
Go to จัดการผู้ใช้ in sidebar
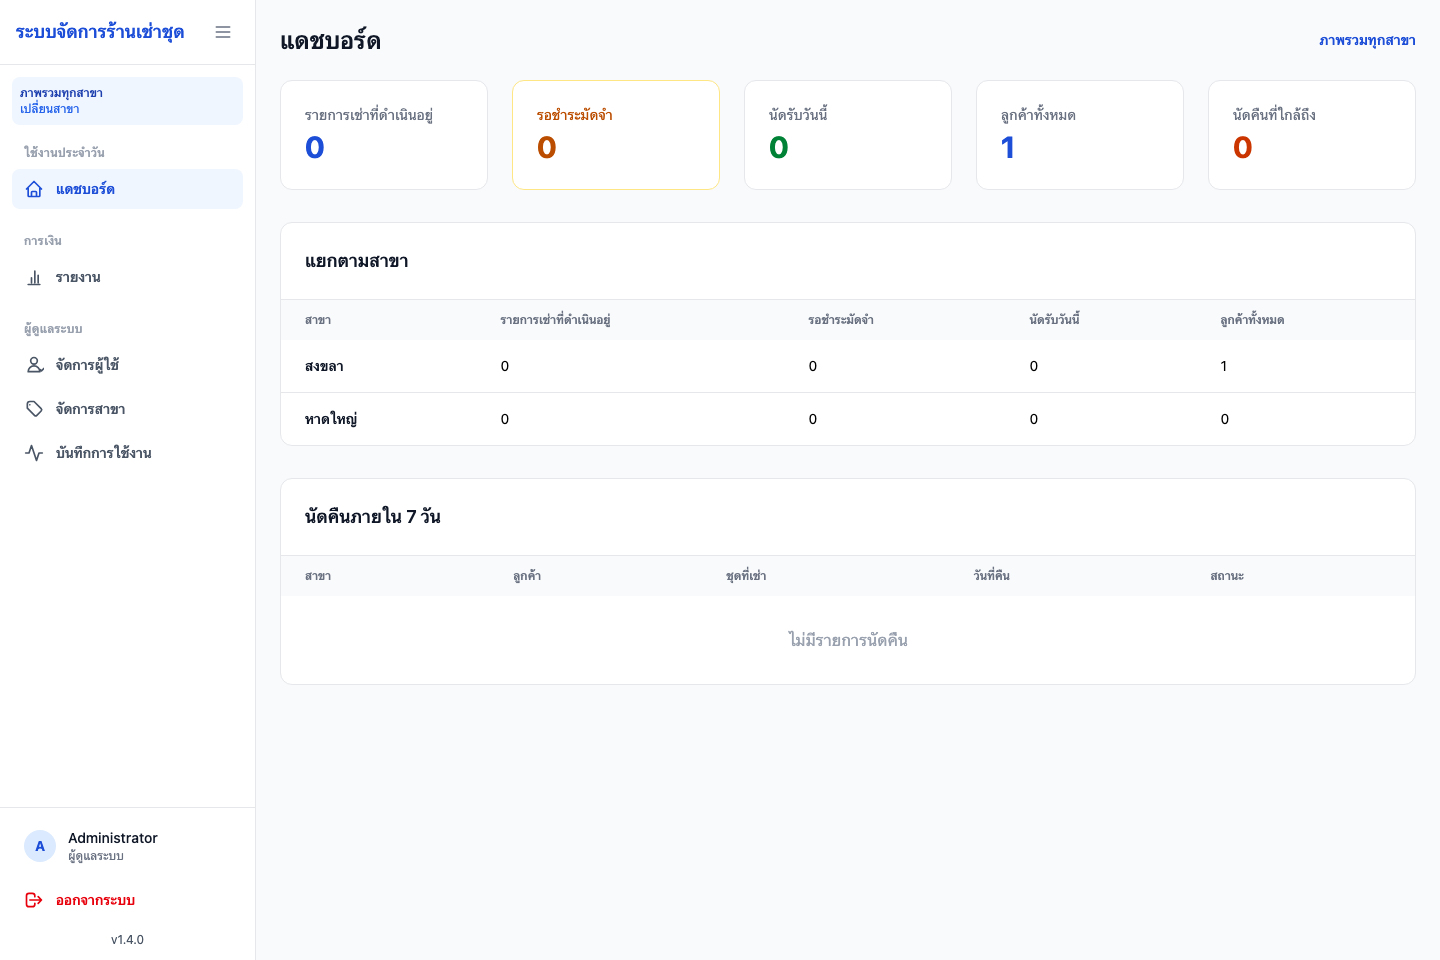click(127, 365)
